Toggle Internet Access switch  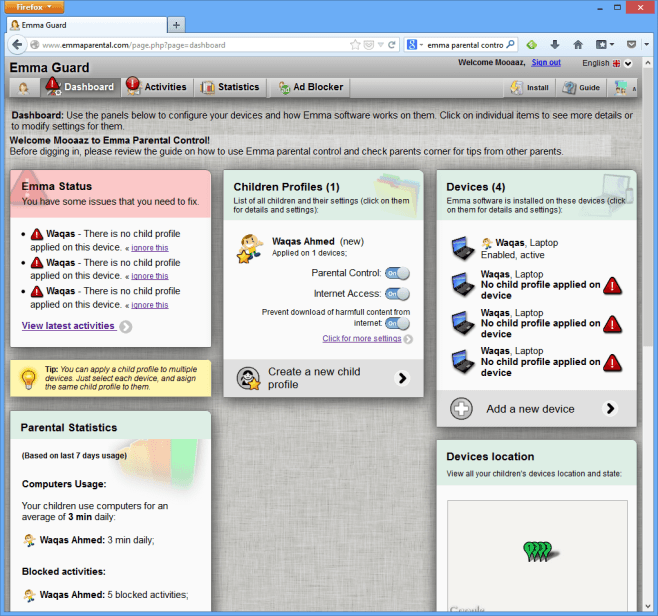tap(397, 294)
